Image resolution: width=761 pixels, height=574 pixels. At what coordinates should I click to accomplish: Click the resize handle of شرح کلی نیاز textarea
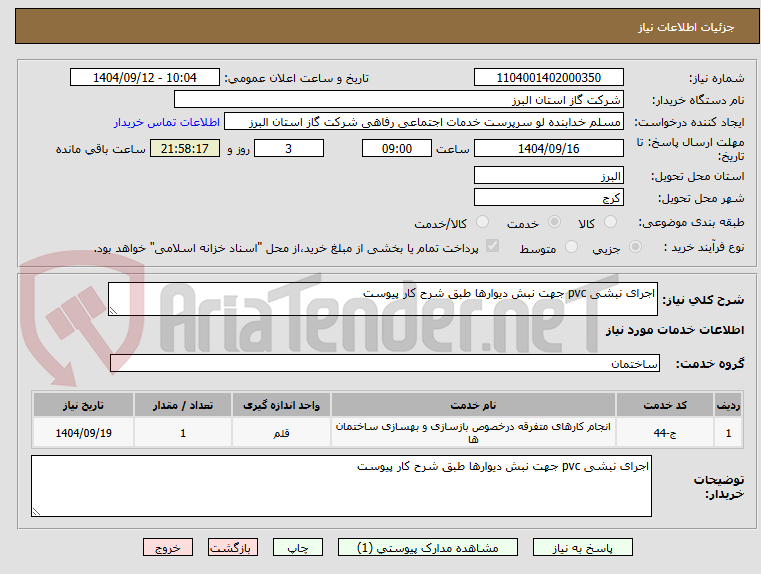113,311
